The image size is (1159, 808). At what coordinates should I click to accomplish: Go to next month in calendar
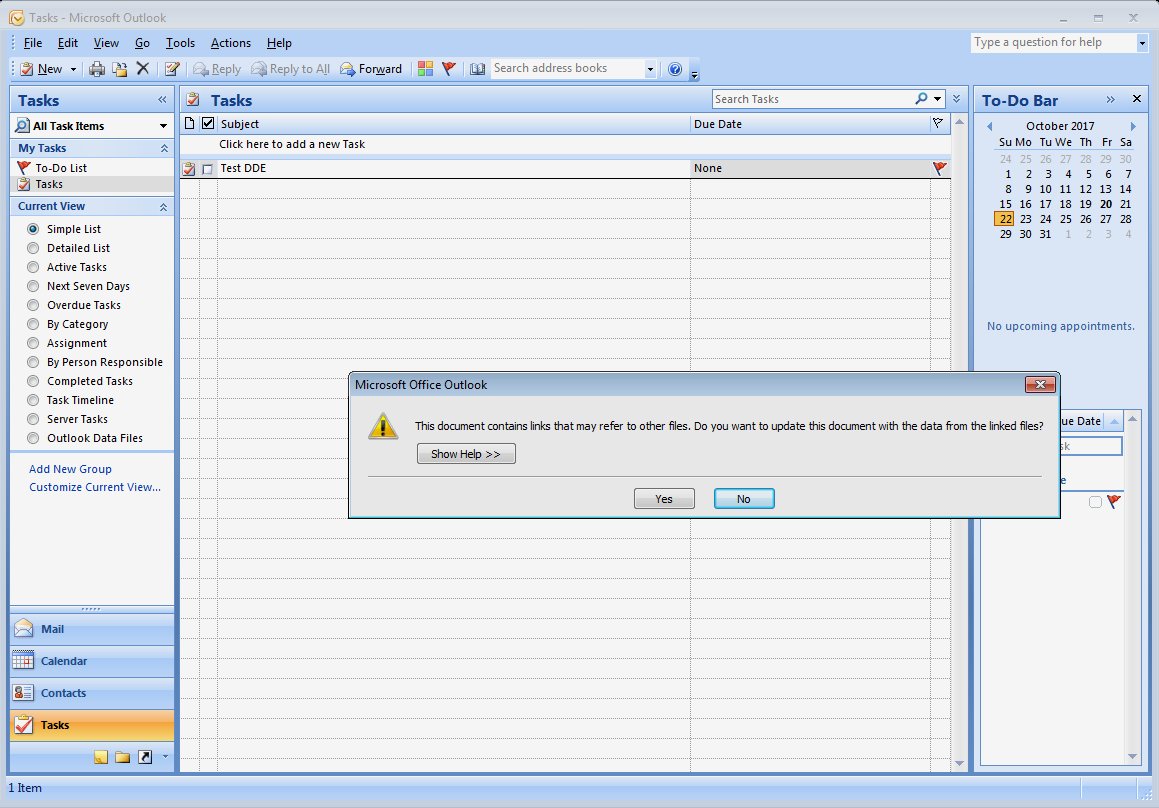click(1132, 126)
